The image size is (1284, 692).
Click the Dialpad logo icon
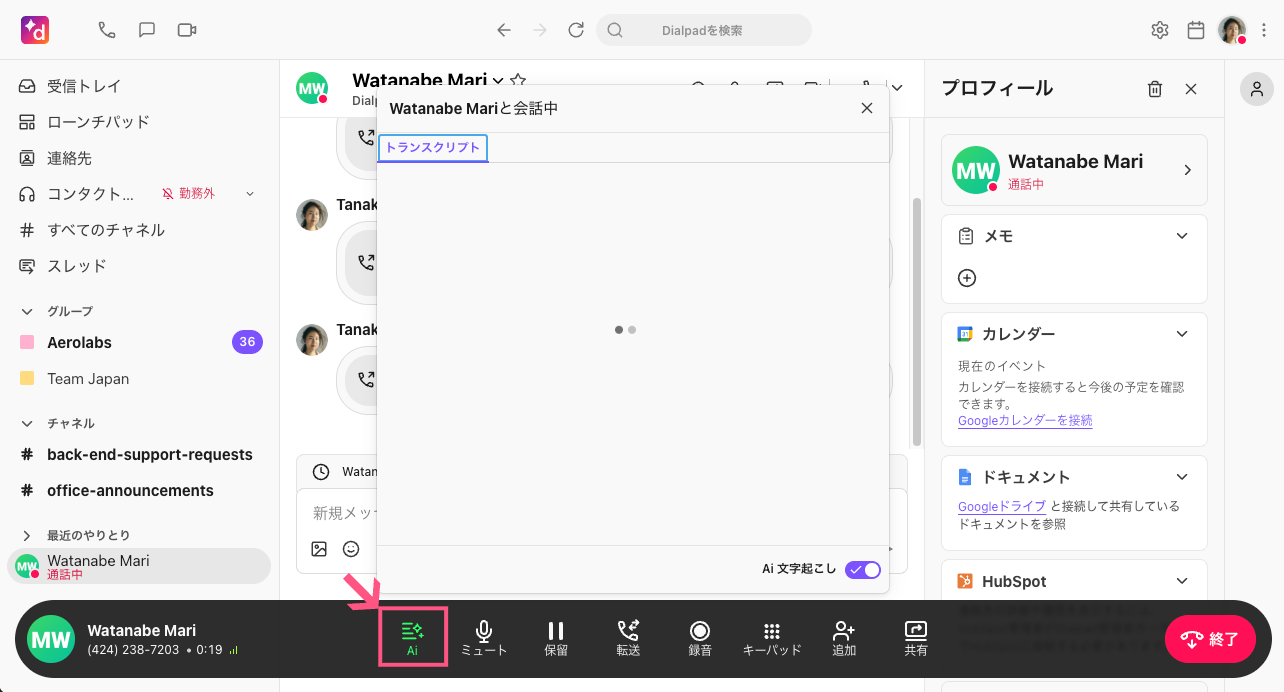pyautogui.click(x=35, y=30)
